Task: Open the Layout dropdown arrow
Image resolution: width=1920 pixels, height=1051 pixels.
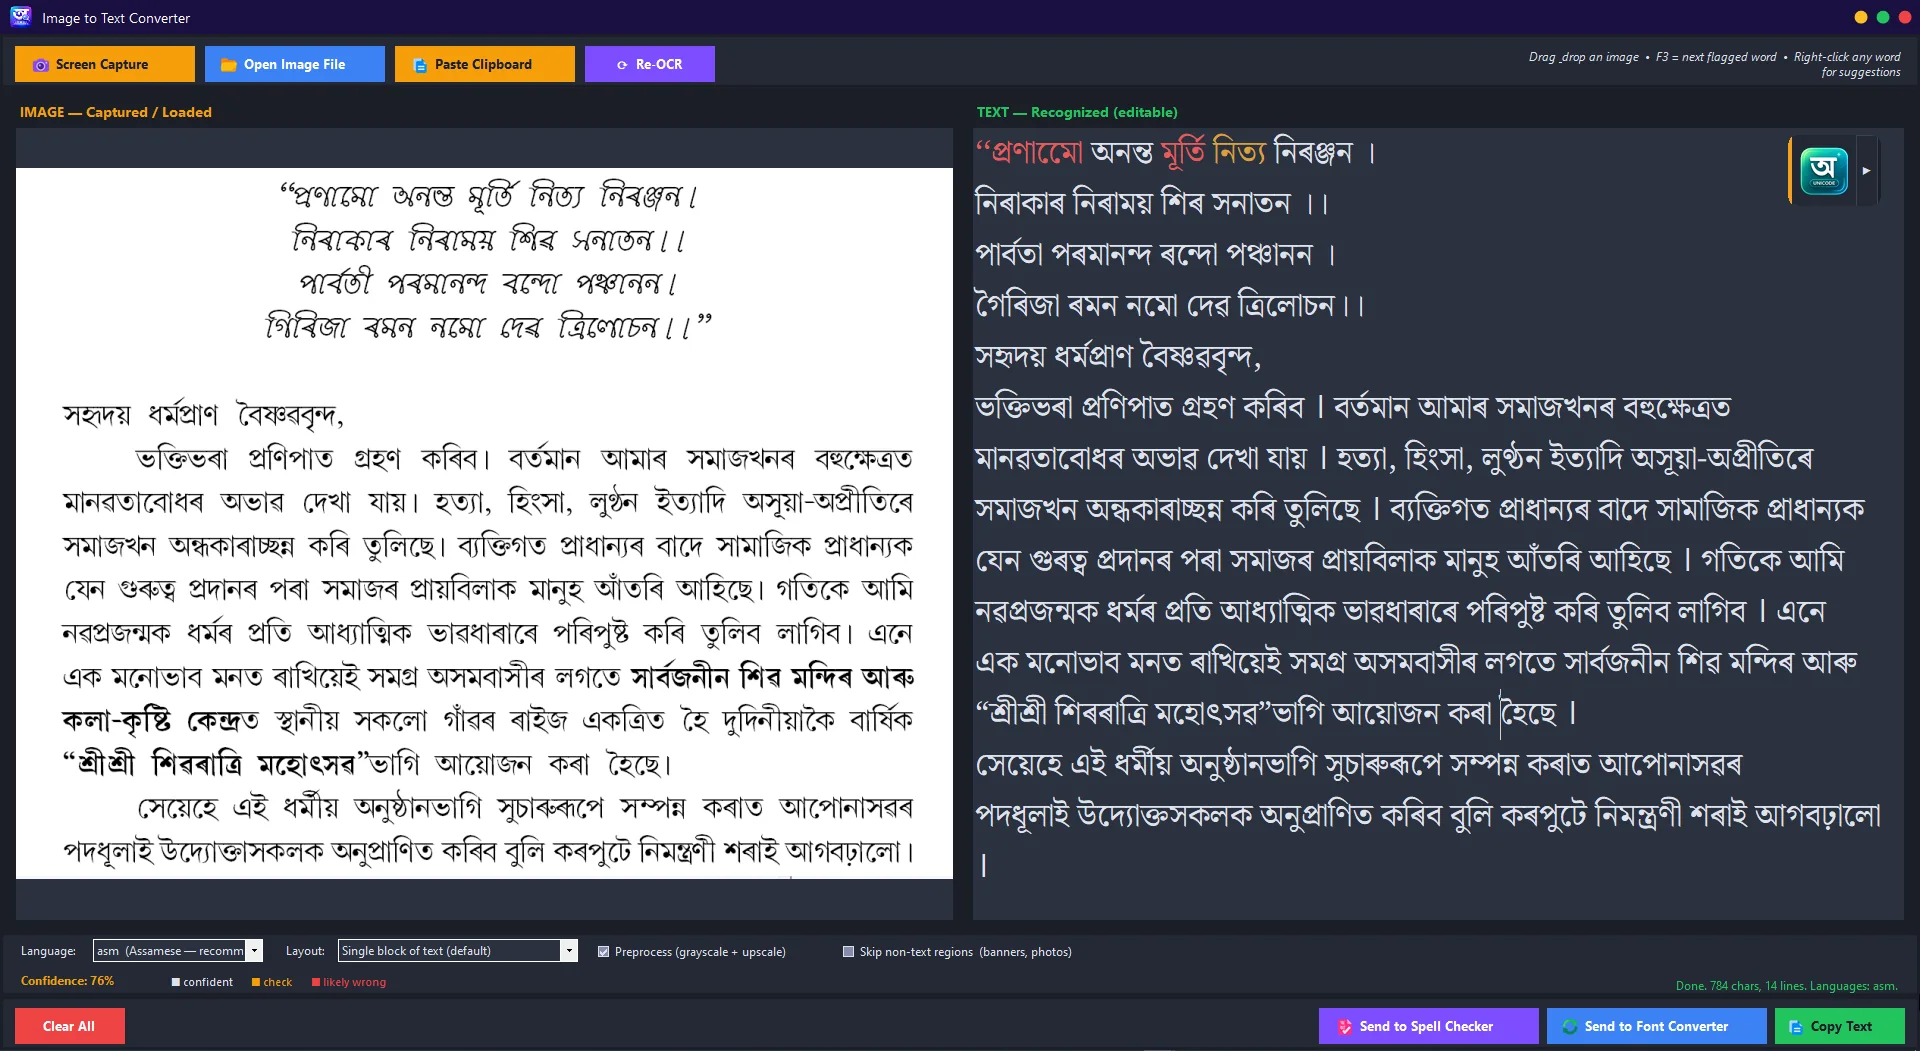Action: [x=569, y=951]
